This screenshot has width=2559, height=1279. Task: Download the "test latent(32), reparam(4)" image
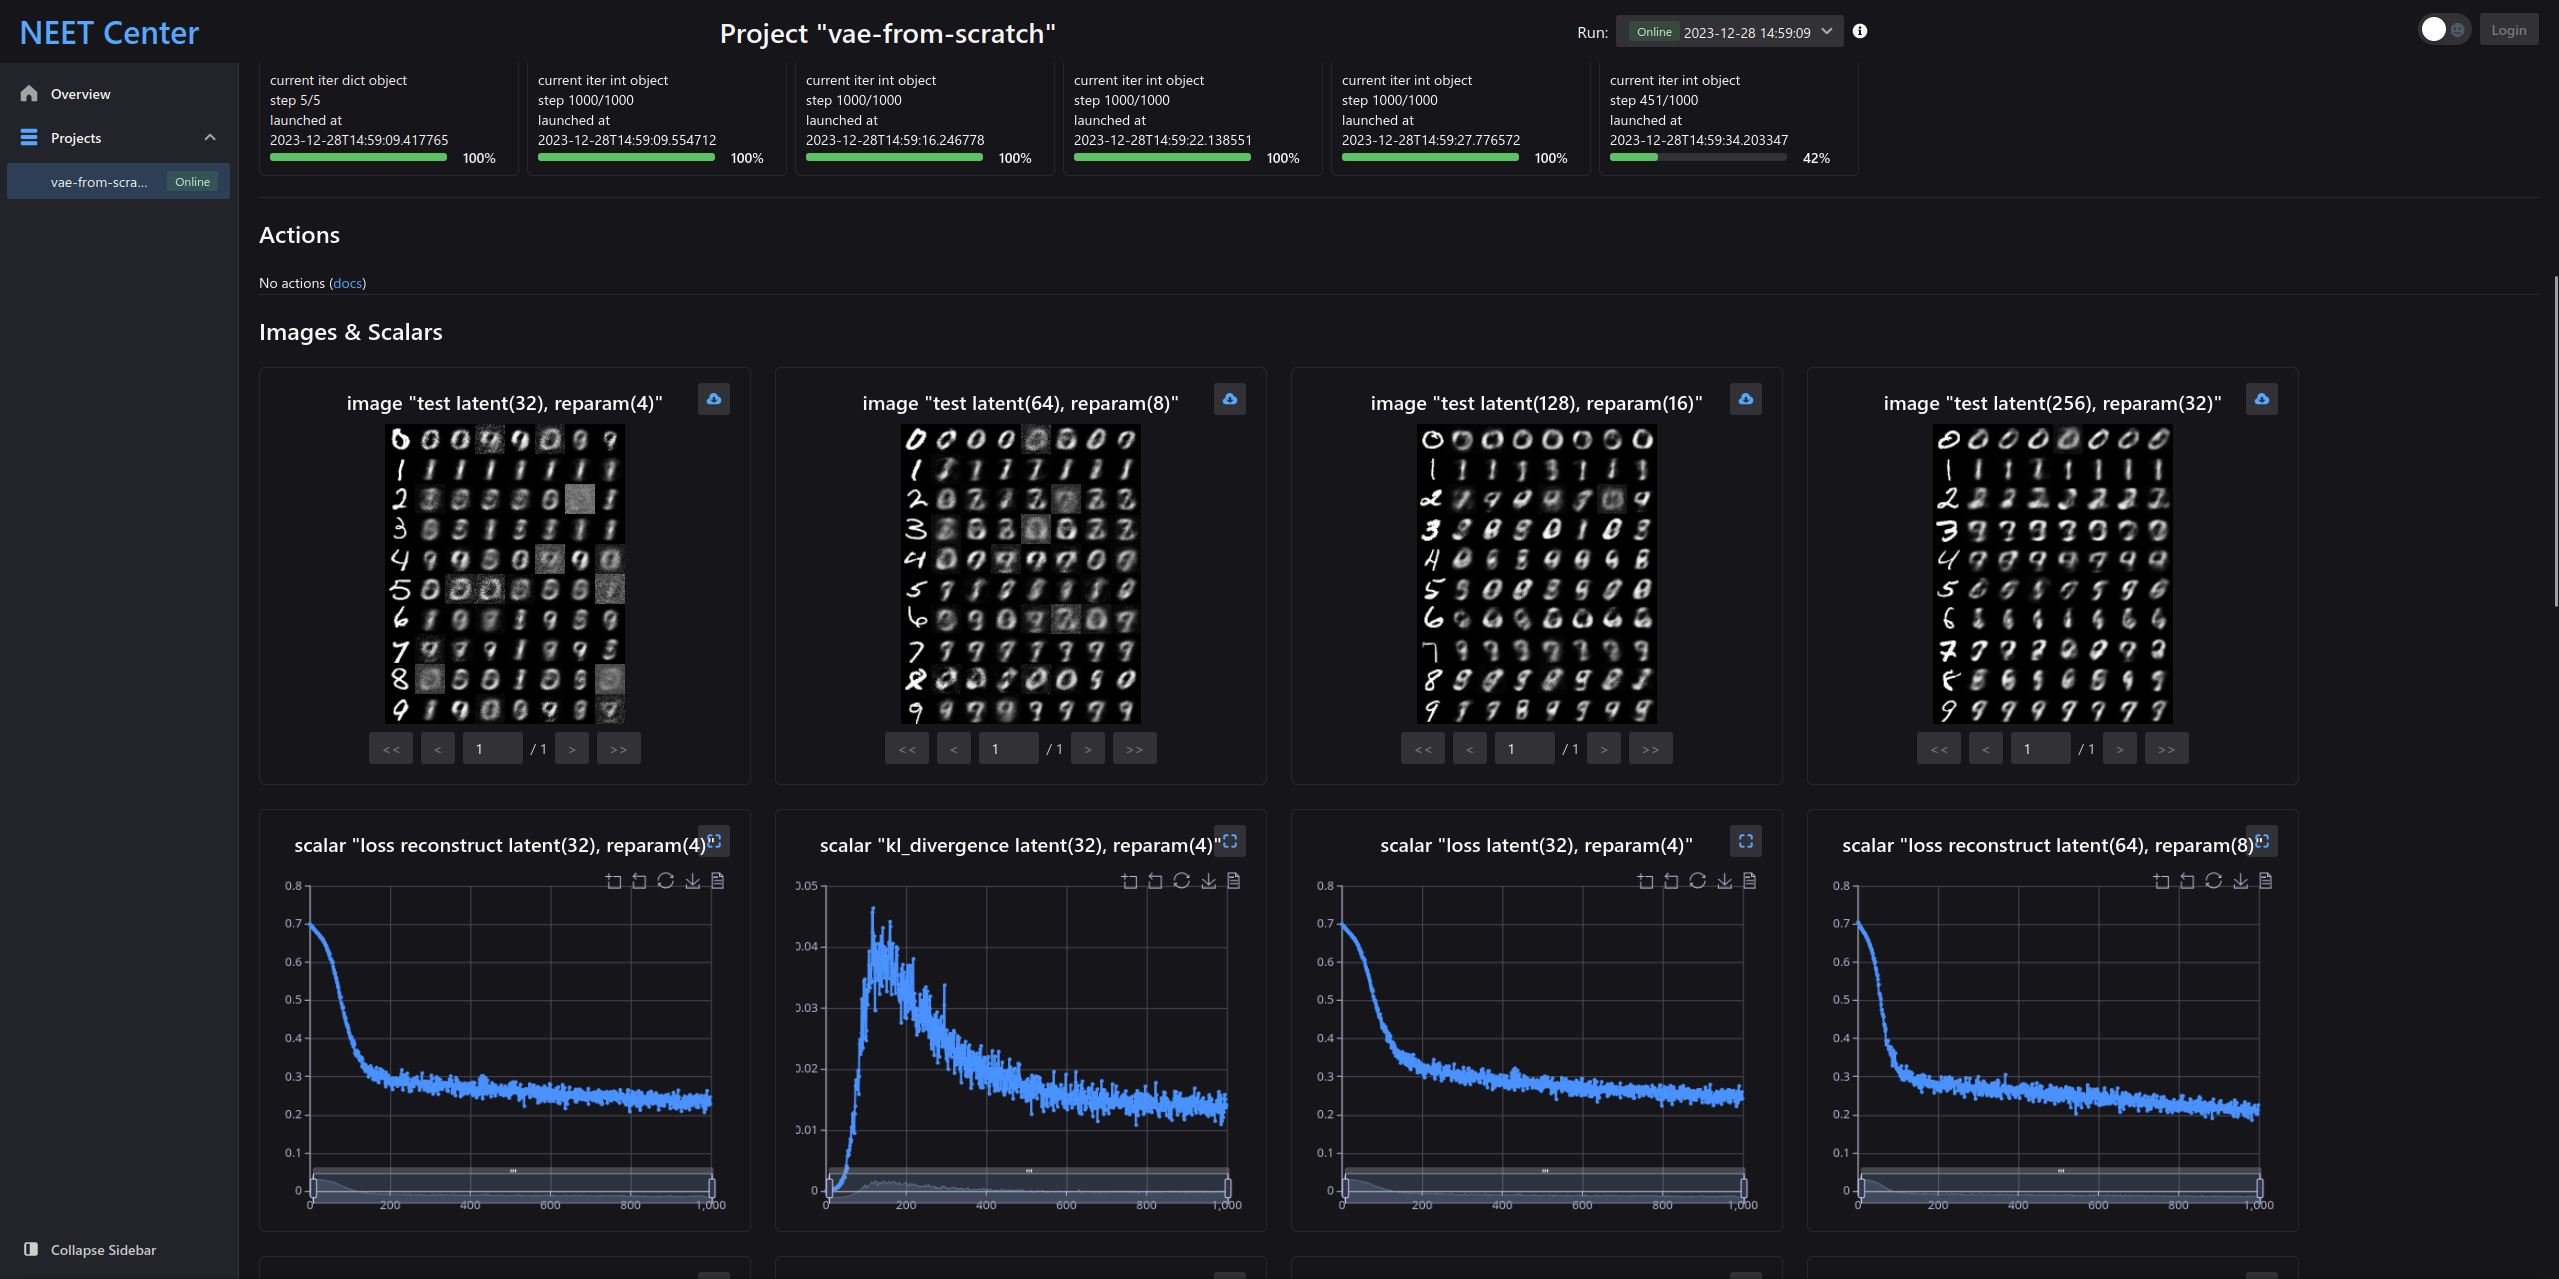[x=714, y=399]
